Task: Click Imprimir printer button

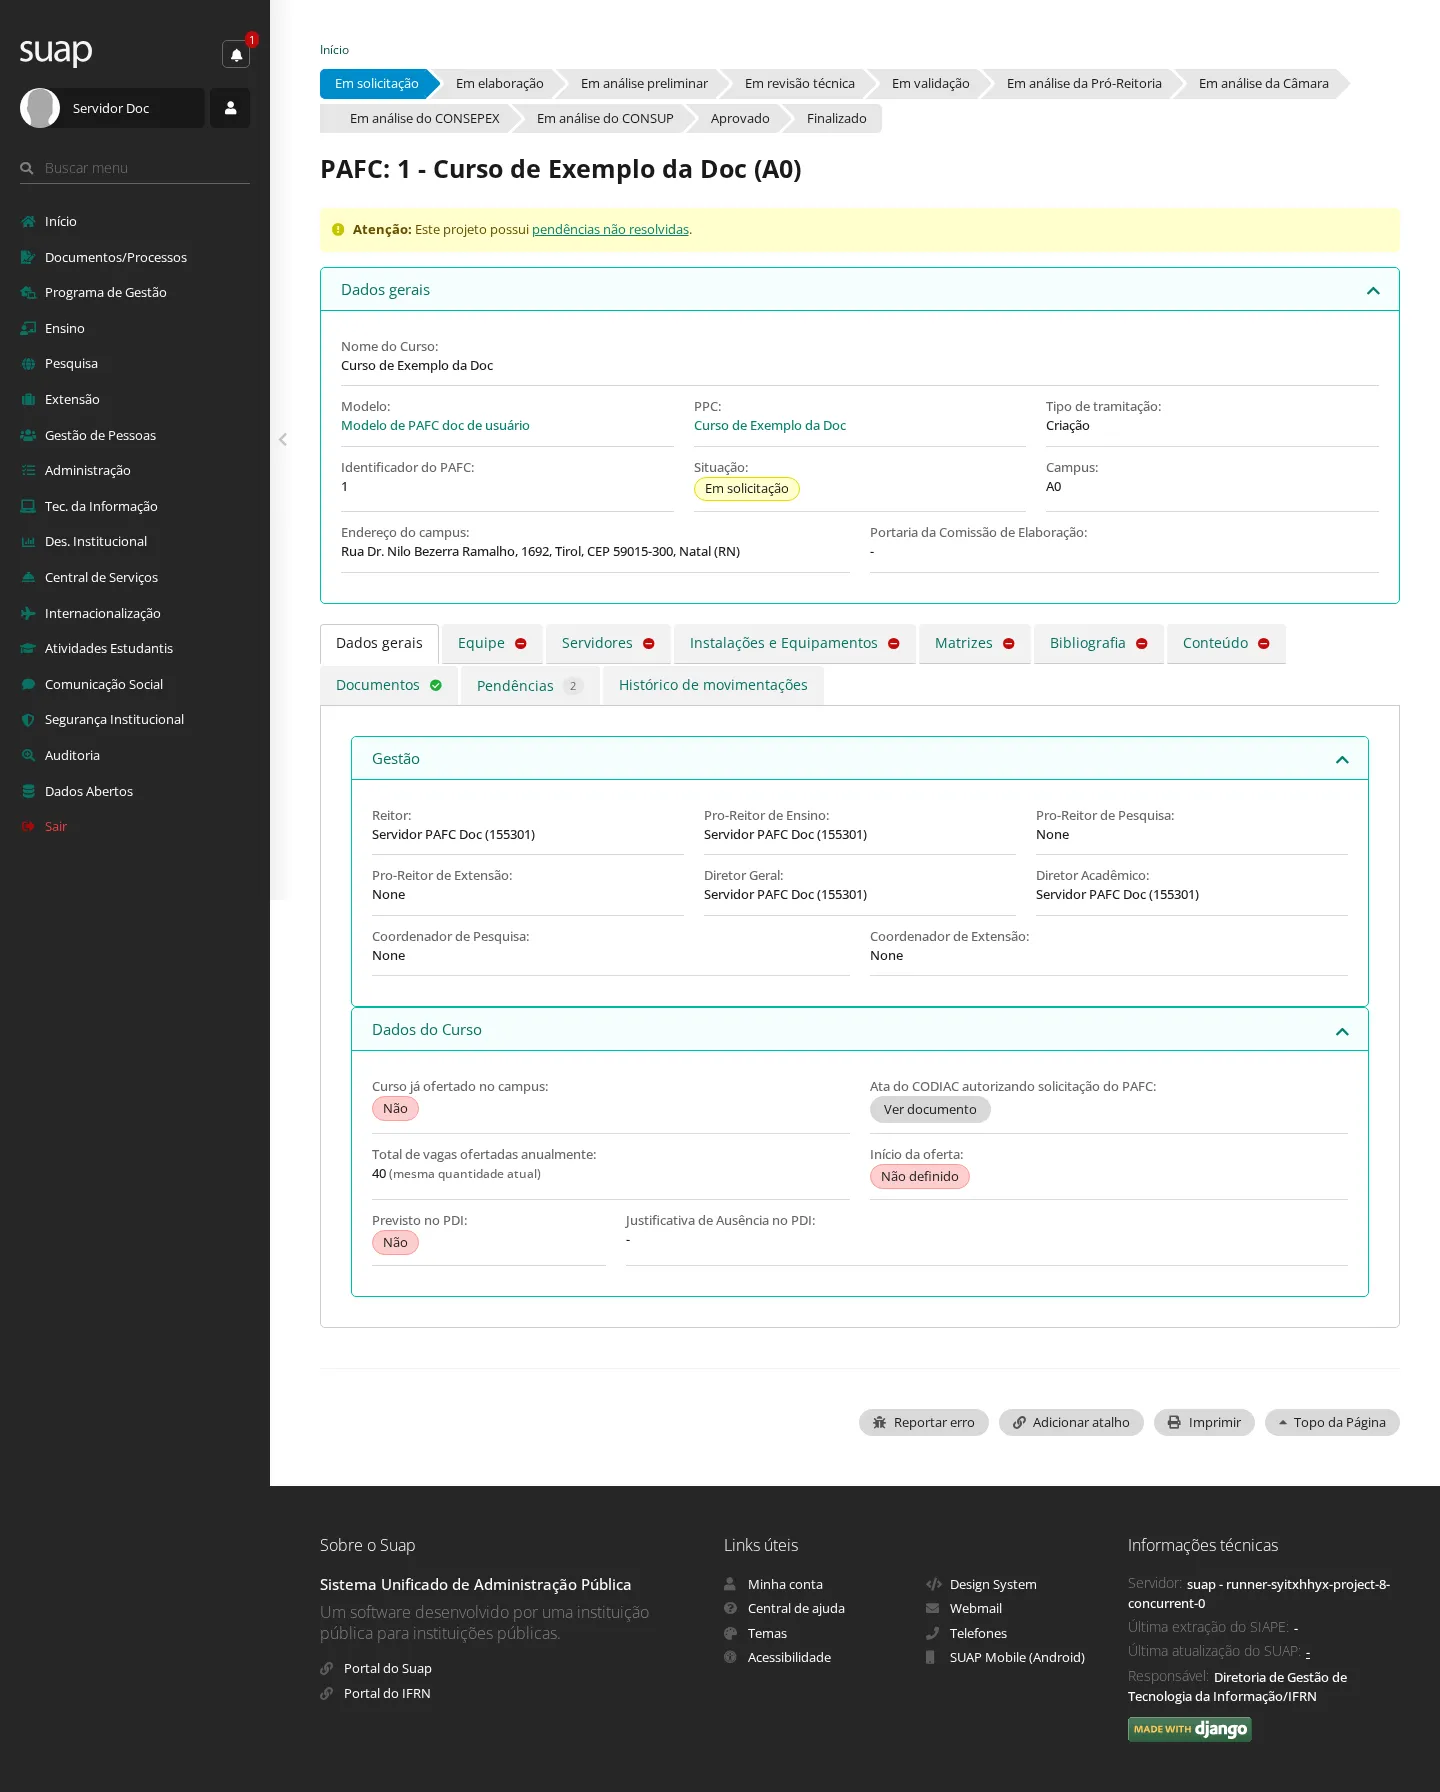Action: [x=1204, y=1422]
